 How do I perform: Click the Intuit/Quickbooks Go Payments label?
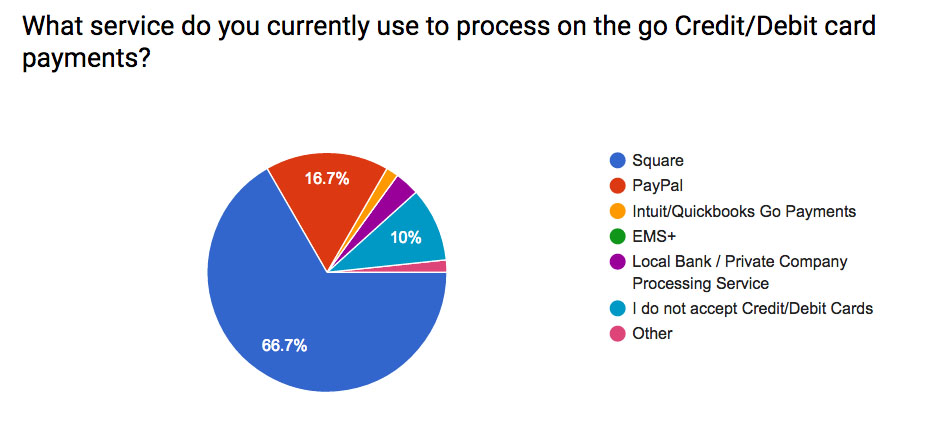point(744,212)
